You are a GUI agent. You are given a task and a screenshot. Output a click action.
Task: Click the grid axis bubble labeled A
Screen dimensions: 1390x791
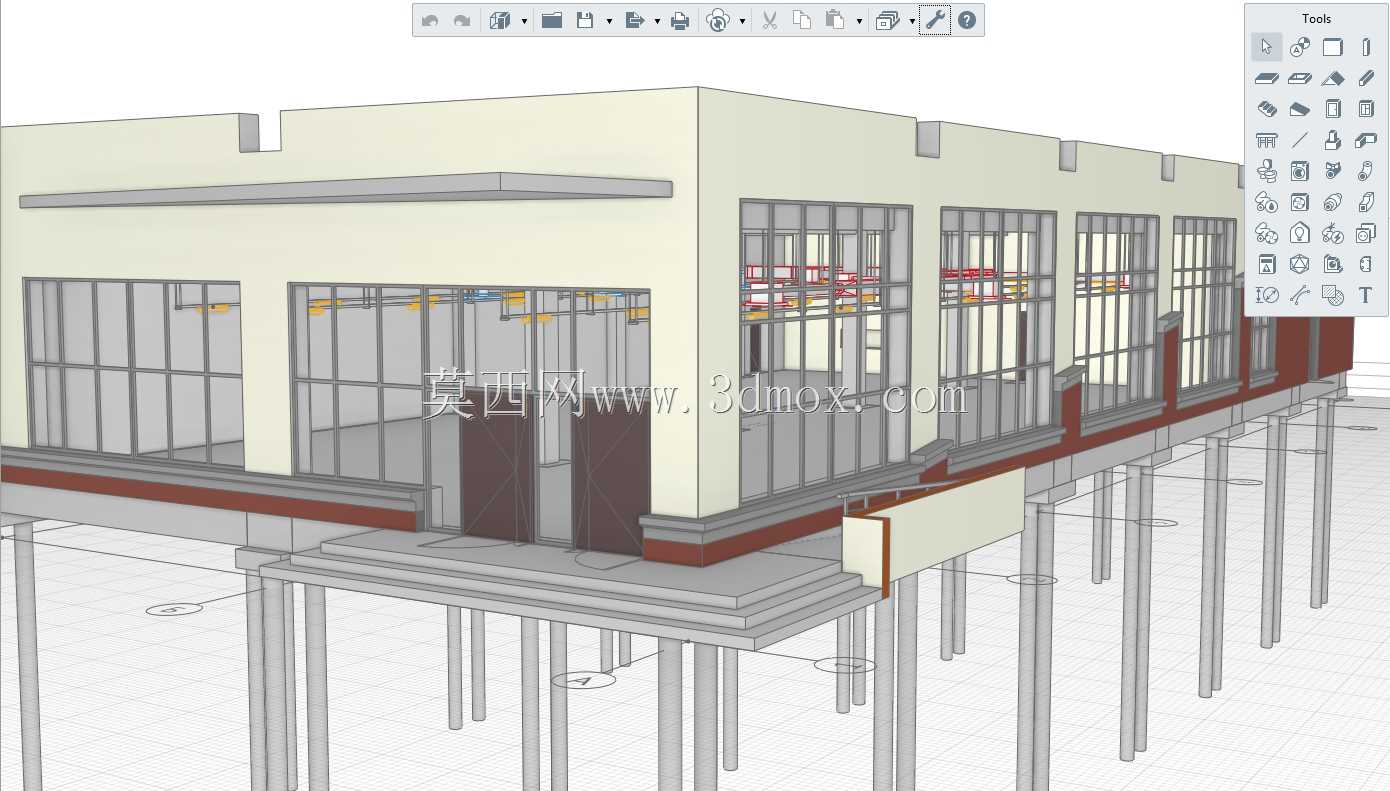coord(583,681)
